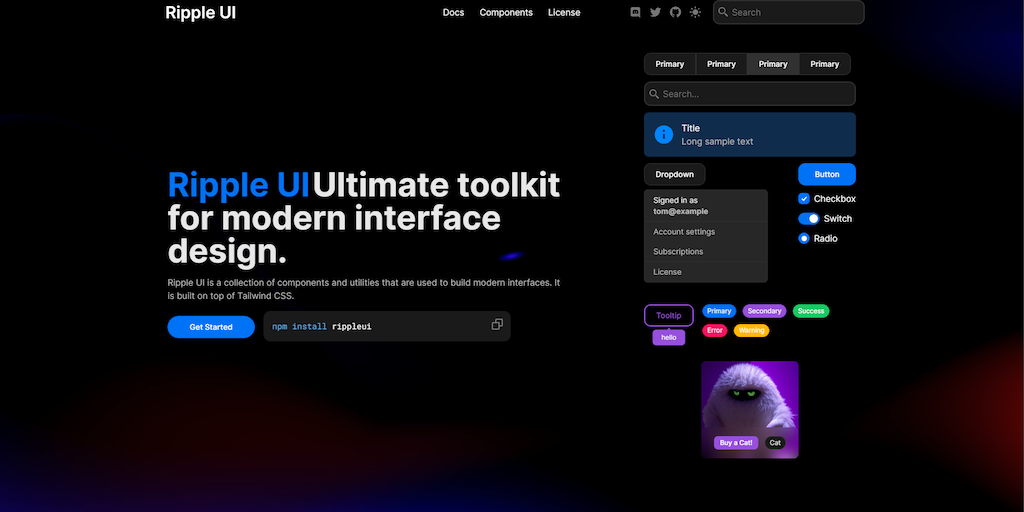The width and height of the screenshot is (1024, 512).
Task: Turn off the Switch toggle
Action: pos(808,219)
